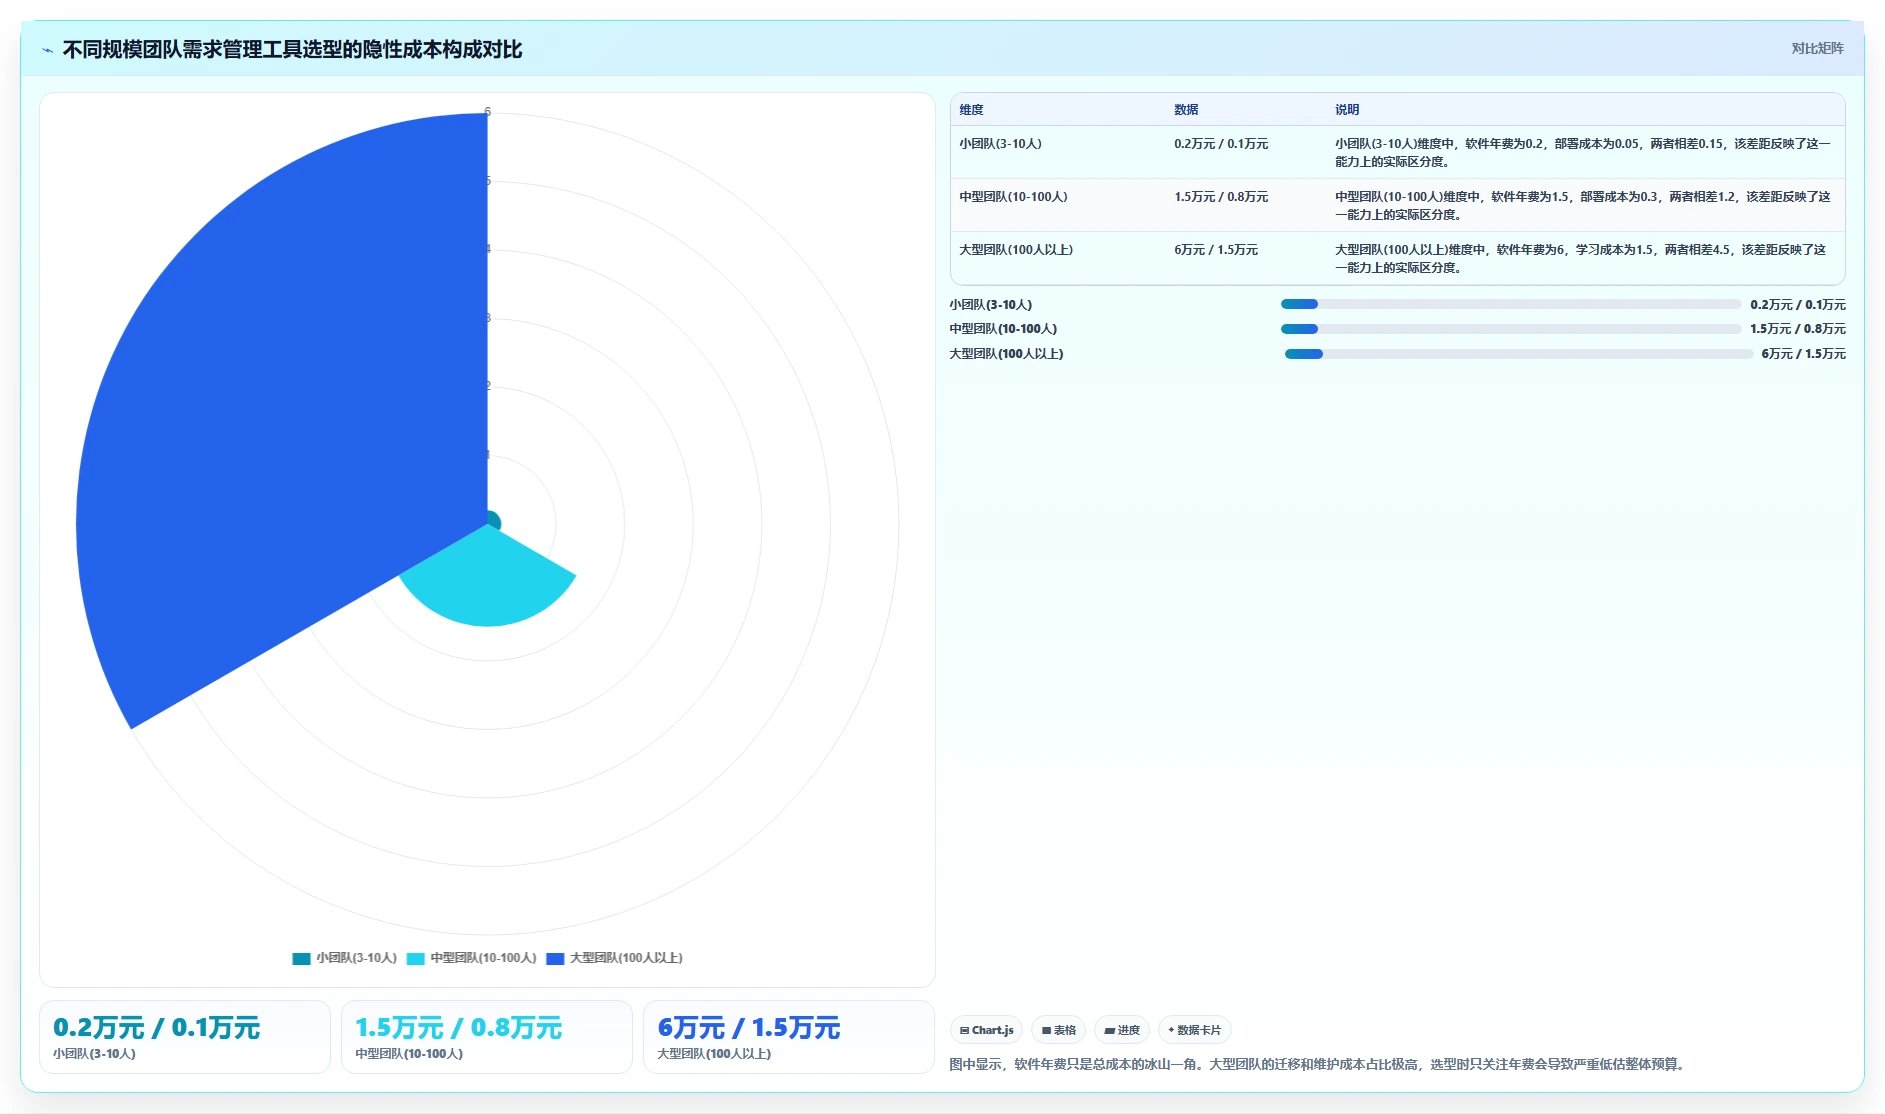The height and width of the screenshot is (1114, 1885).
Task: Select the 表格 tag chip
Action: [1058, 1030]
